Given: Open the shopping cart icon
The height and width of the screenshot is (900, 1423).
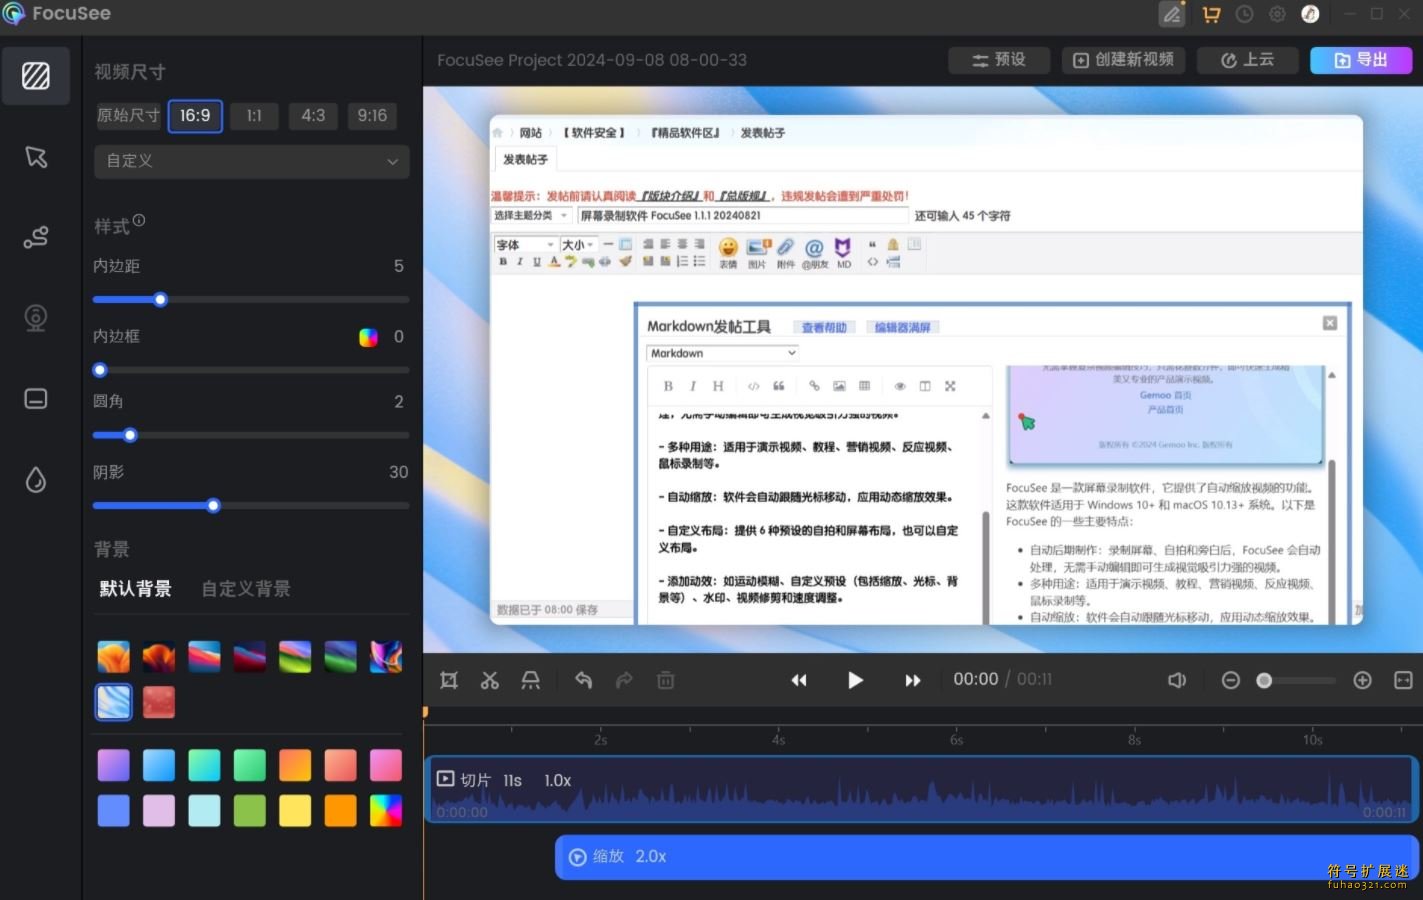Looking at the screenshot, I should click(1211, 14).
